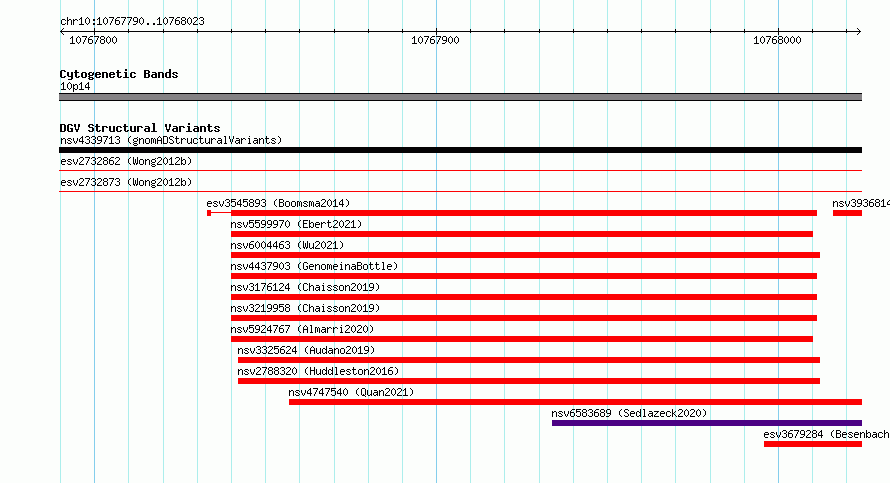Click the first esv2732862 (Wong2012b) label
The height and width of the screenshot is (483, 890).
coord(126,161)
